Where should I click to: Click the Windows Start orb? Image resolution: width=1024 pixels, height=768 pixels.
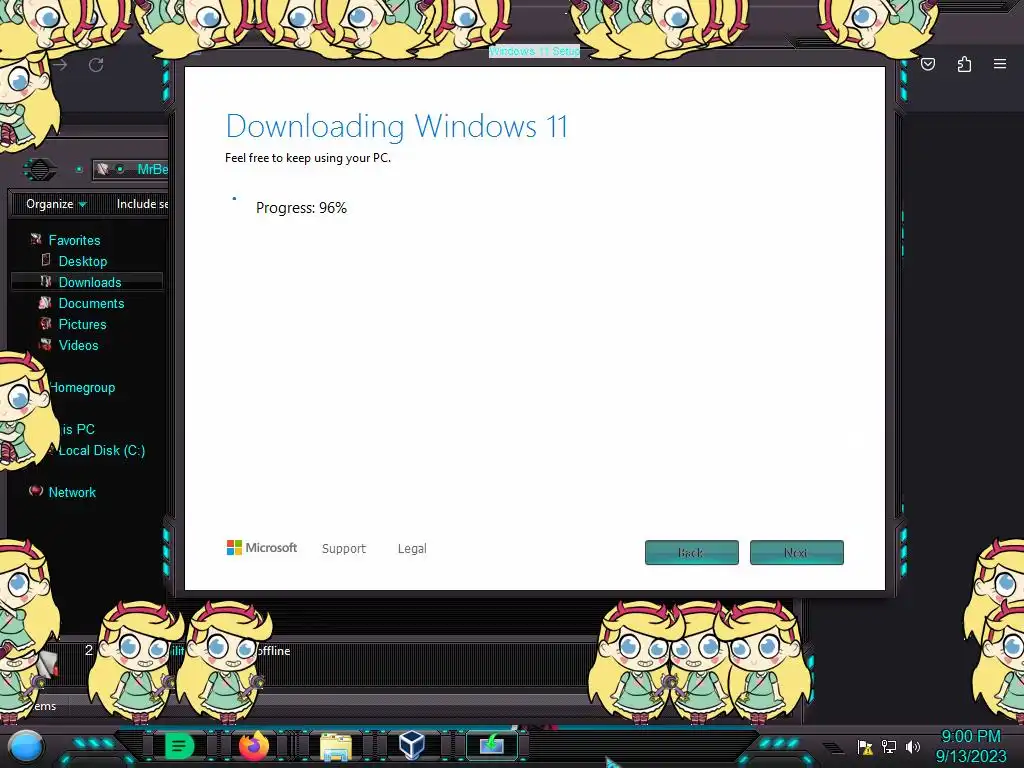(x=26, y=746)
